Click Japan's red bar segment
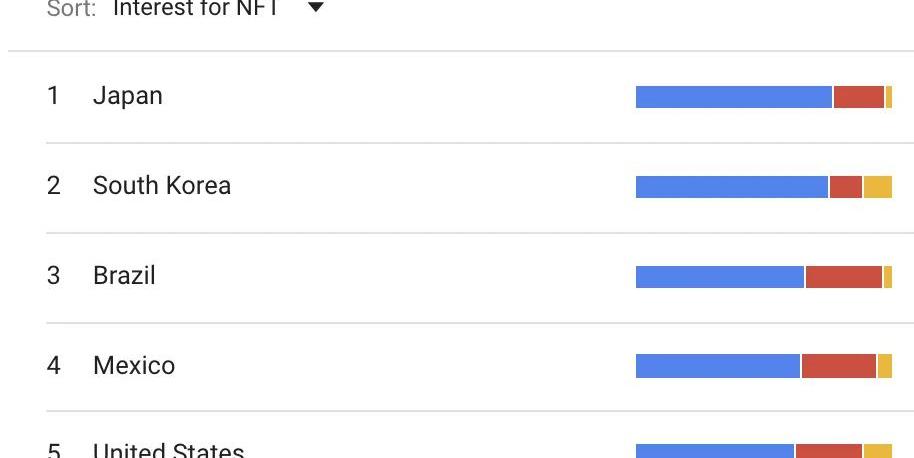Screen dimensions: 914x458 click(859, 97)
